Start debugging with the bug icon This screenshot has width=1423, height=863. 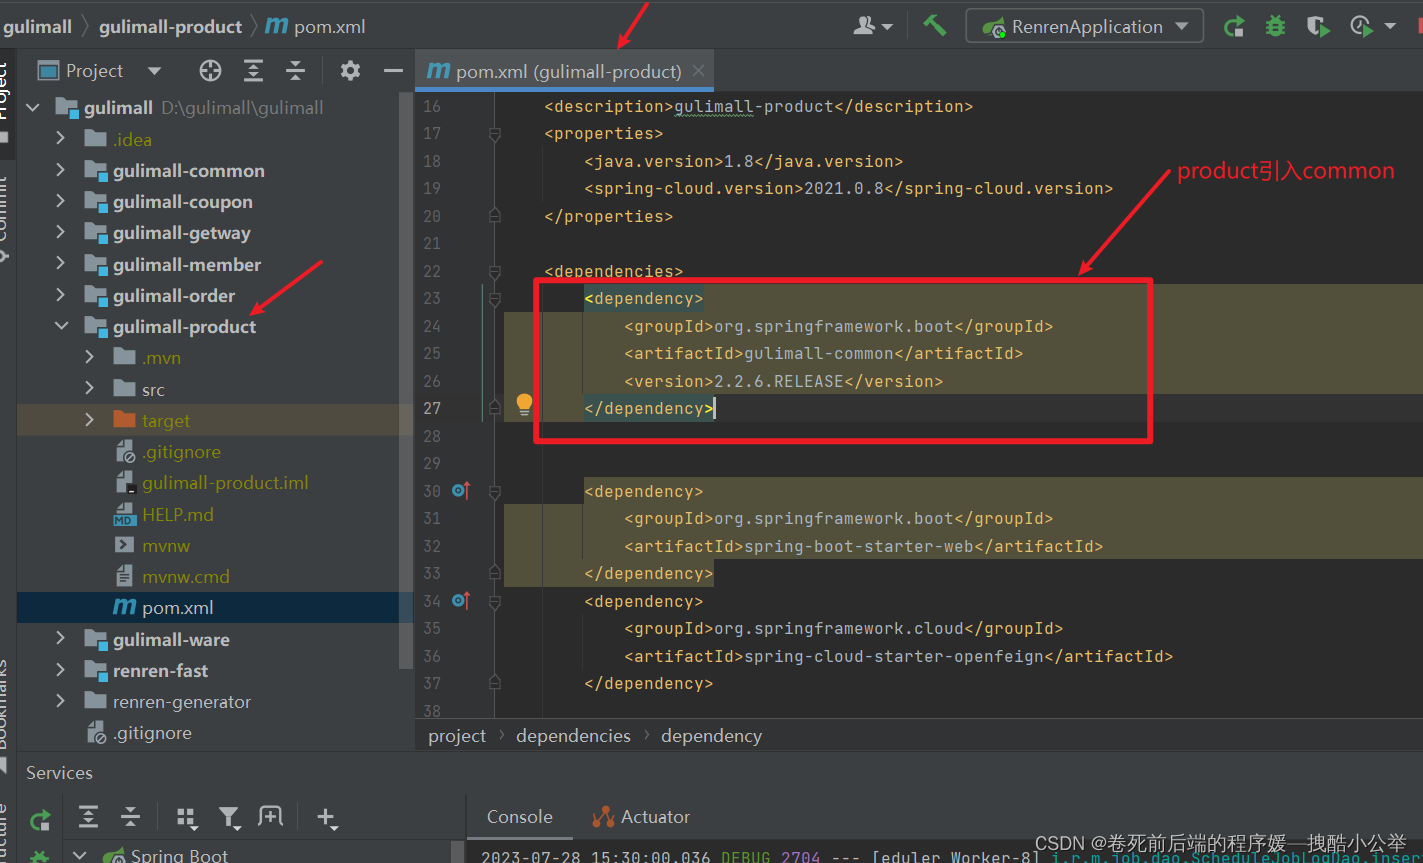pos(1275,27)
